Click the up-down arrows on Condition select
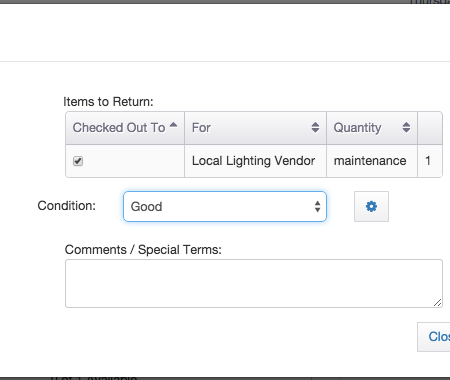 (317, 207)
